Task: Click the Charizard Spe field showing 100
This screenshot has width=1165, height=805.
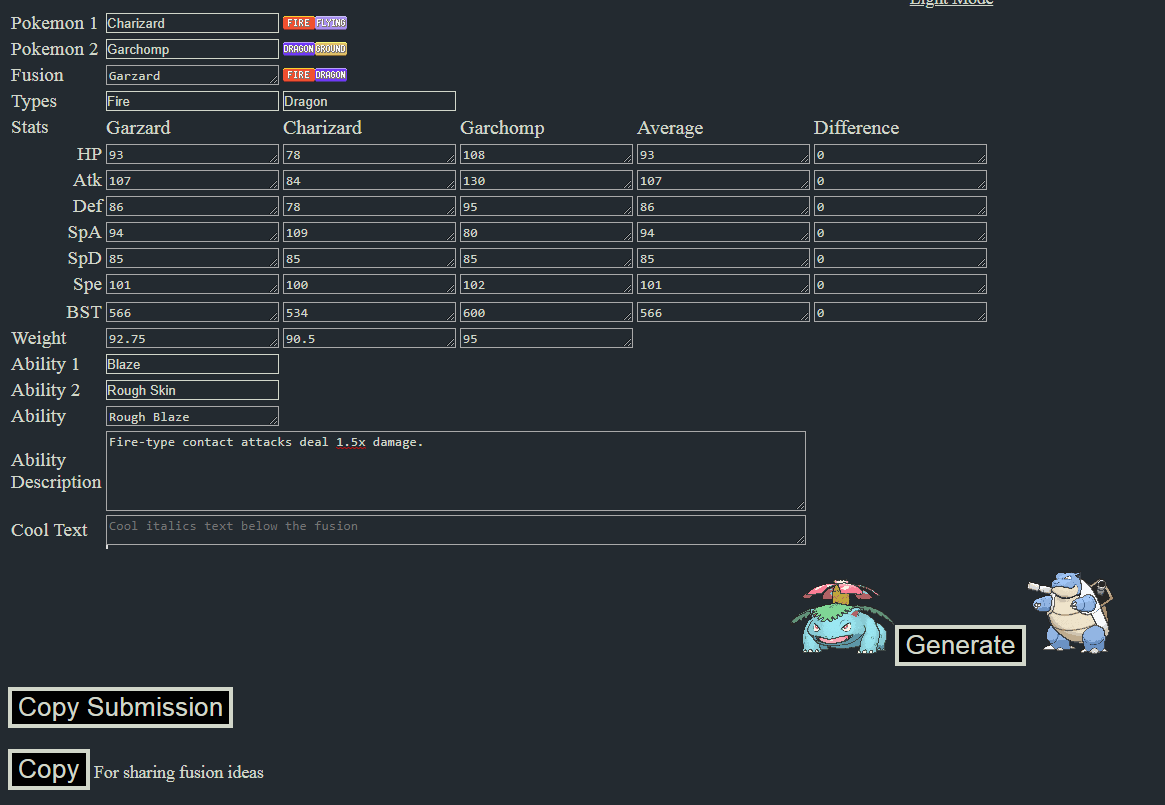Action: click(x=369, y=284)
